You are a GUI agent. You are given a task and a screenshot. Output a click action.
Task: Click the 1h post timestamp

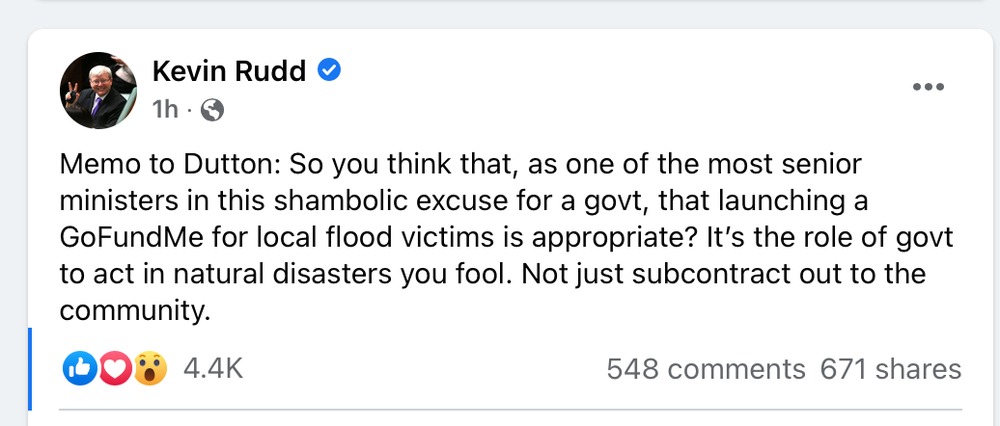point(164,110)
